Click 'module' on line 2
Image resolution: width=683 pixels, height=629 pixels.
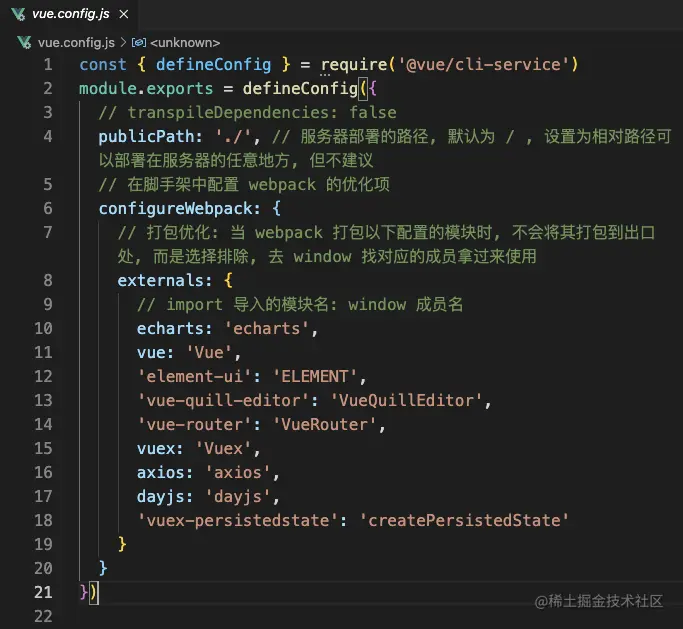pyautogui.click(x=108, y=88)
